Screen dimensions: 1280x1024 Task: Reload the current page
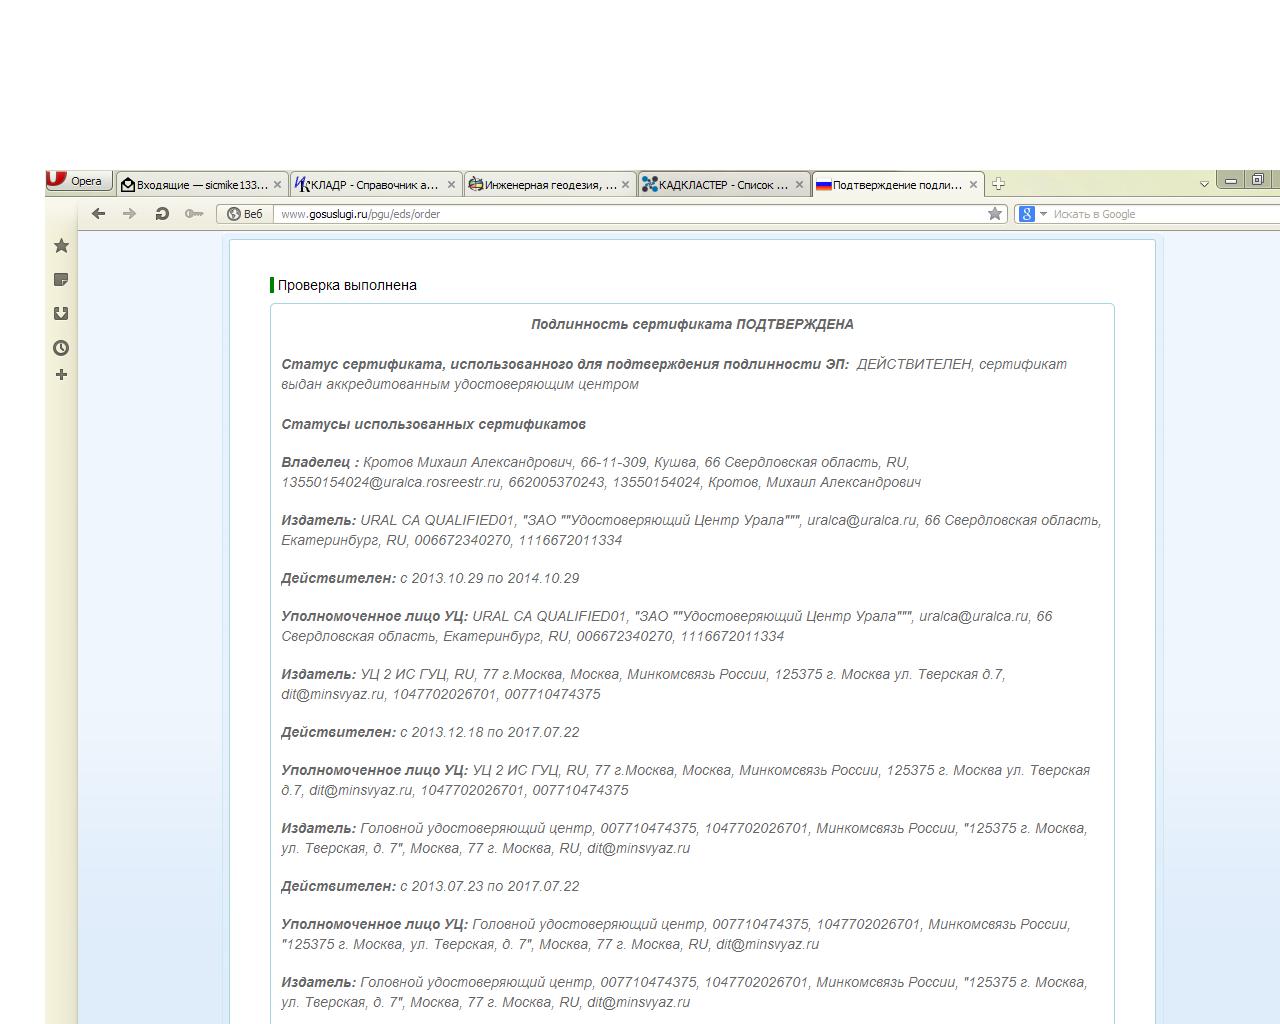pos(161,213)
